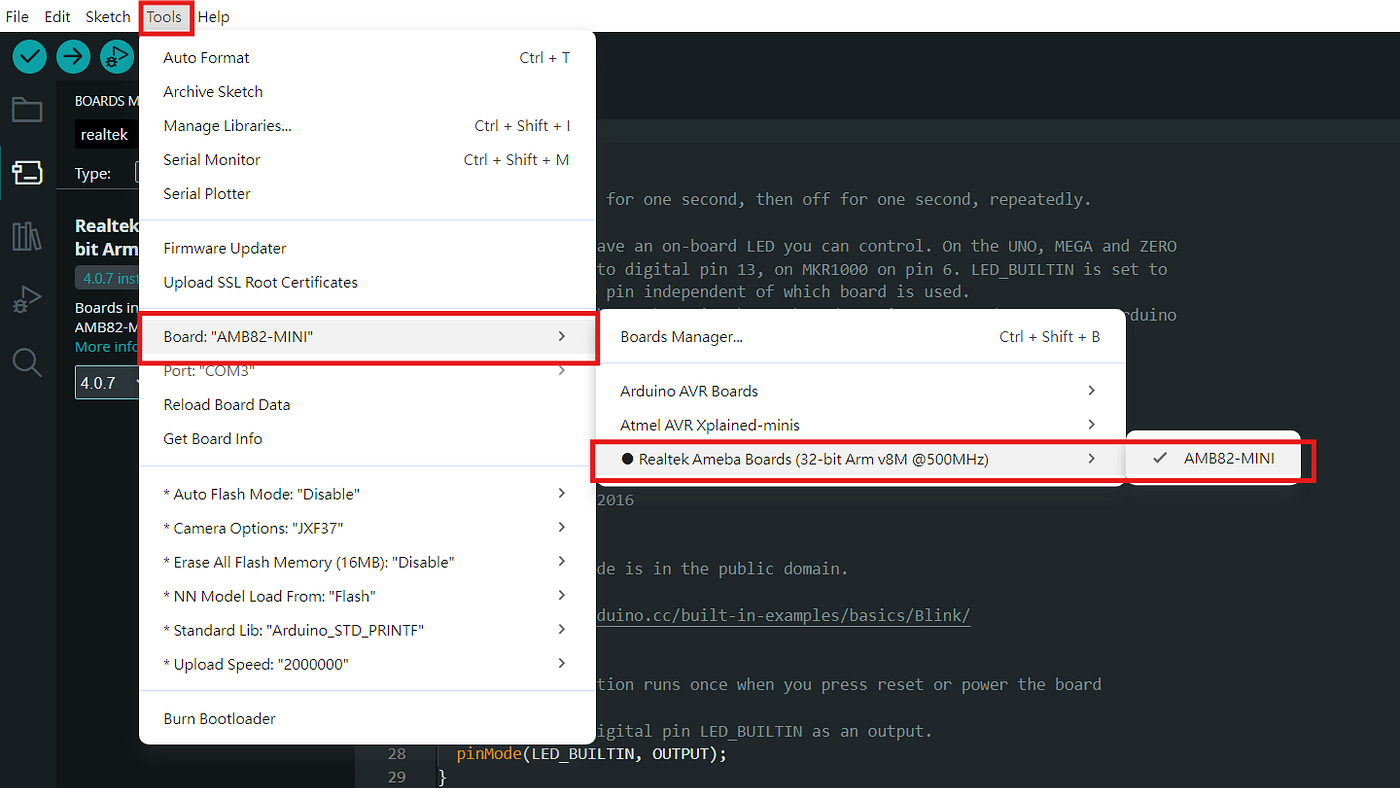Open the Sketch menu

coord(108,16)
